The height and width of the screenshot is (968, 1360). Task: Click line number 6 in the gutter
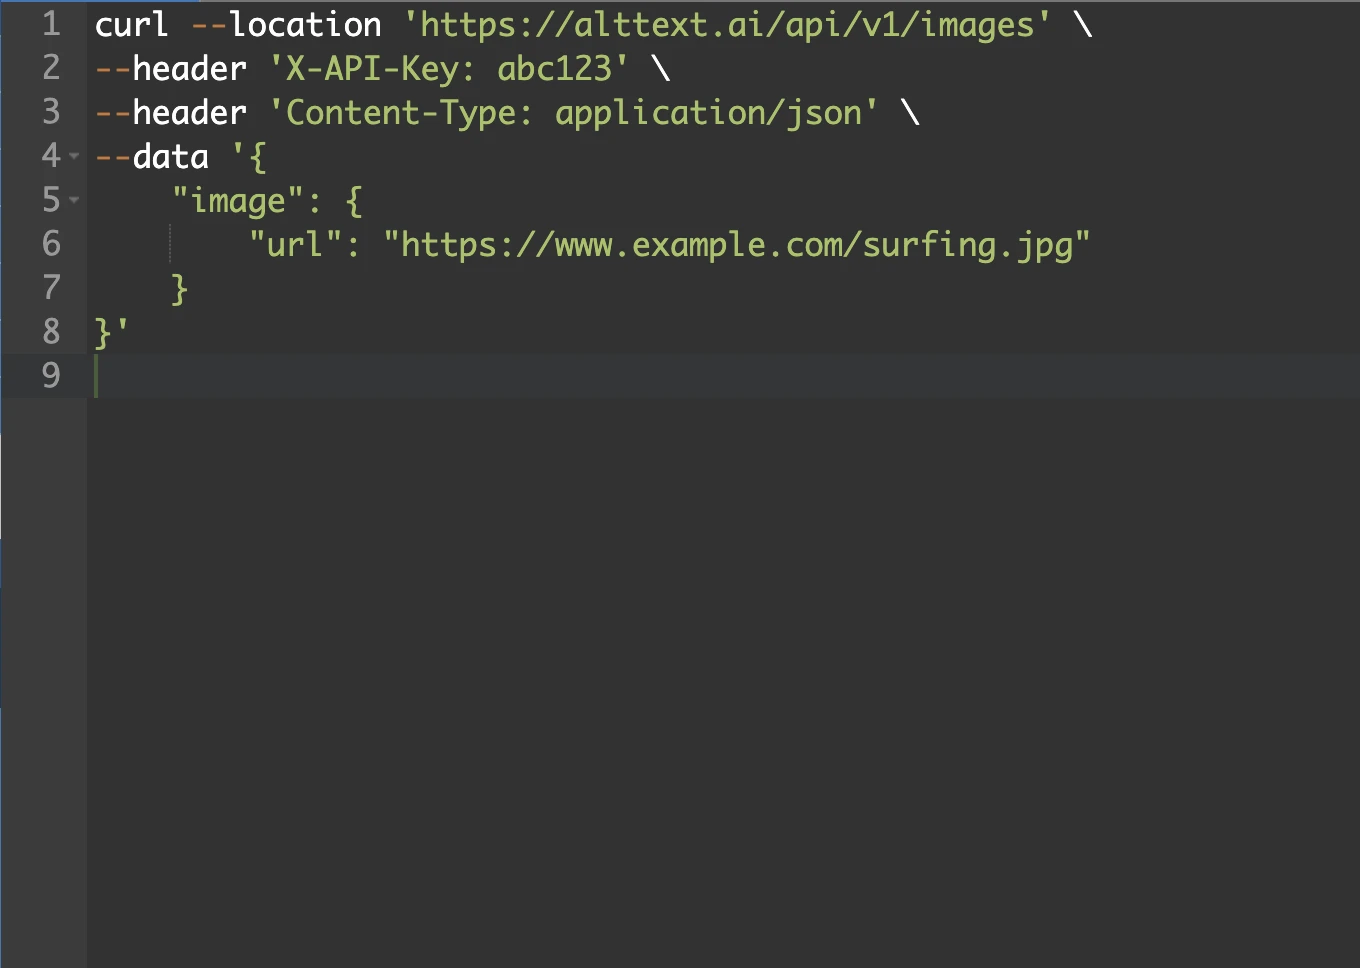coord(51,244)
